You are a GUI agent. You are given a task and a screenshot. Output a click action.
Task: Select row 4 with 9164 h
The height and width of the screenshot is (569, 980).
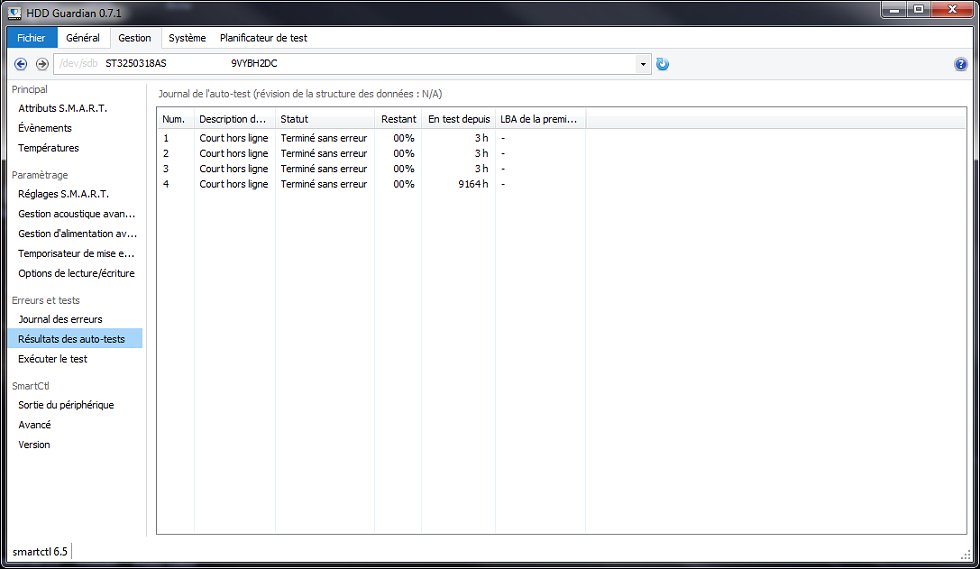(371, 184)
